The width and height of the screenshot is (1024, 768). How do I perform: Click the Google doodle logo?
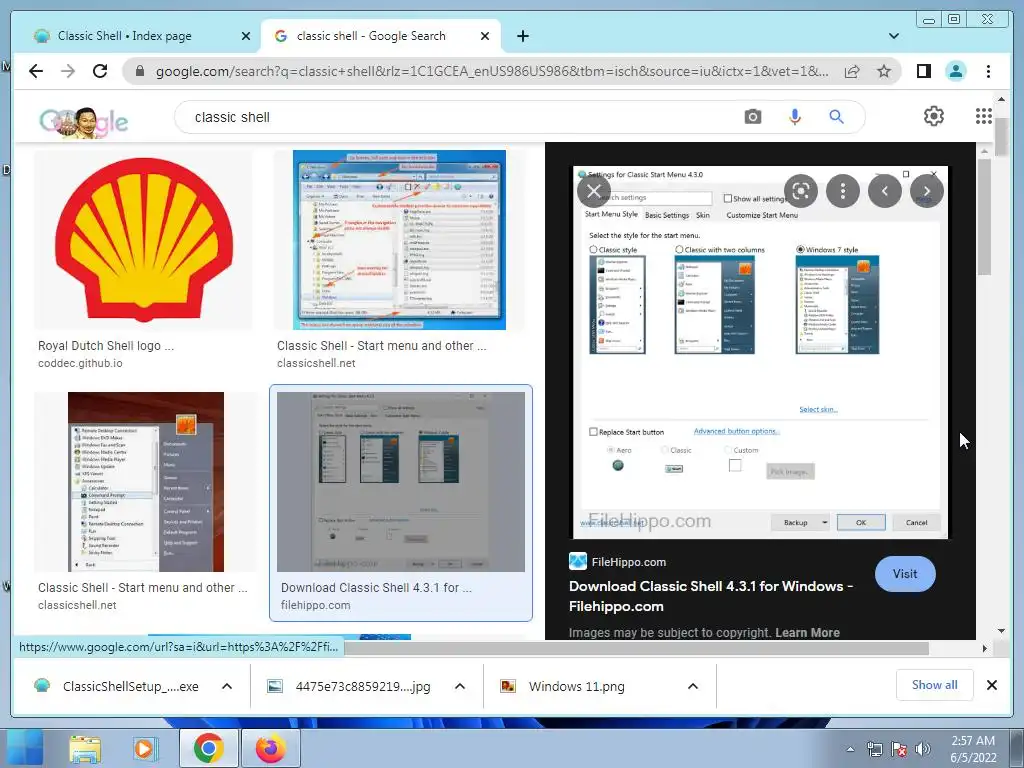pos(84,121)
